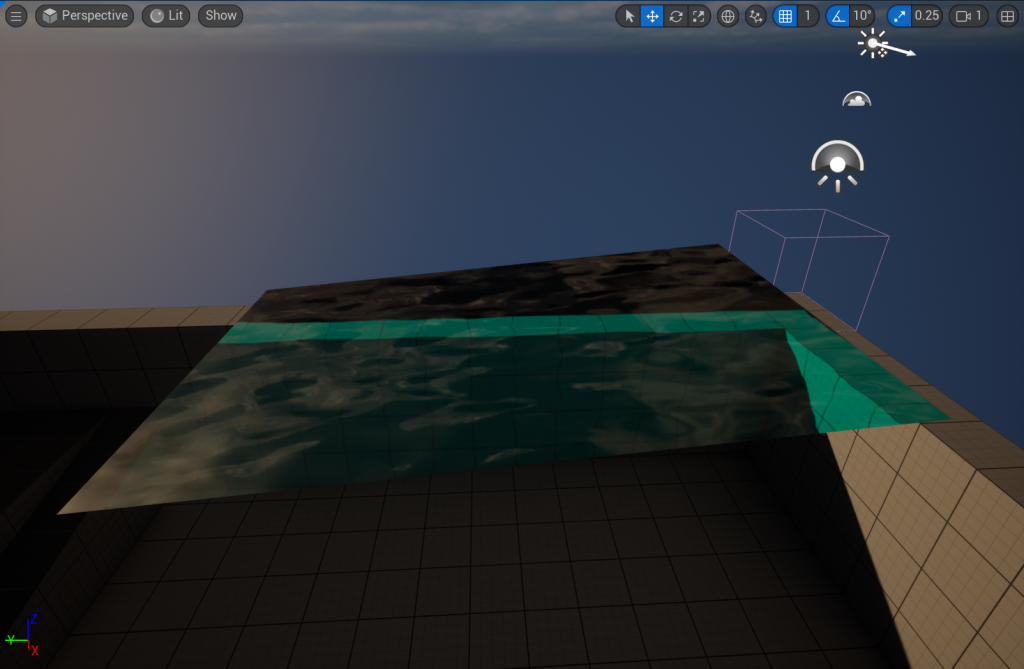Select the Sky Light dome icon

click(x=838, y=164)
